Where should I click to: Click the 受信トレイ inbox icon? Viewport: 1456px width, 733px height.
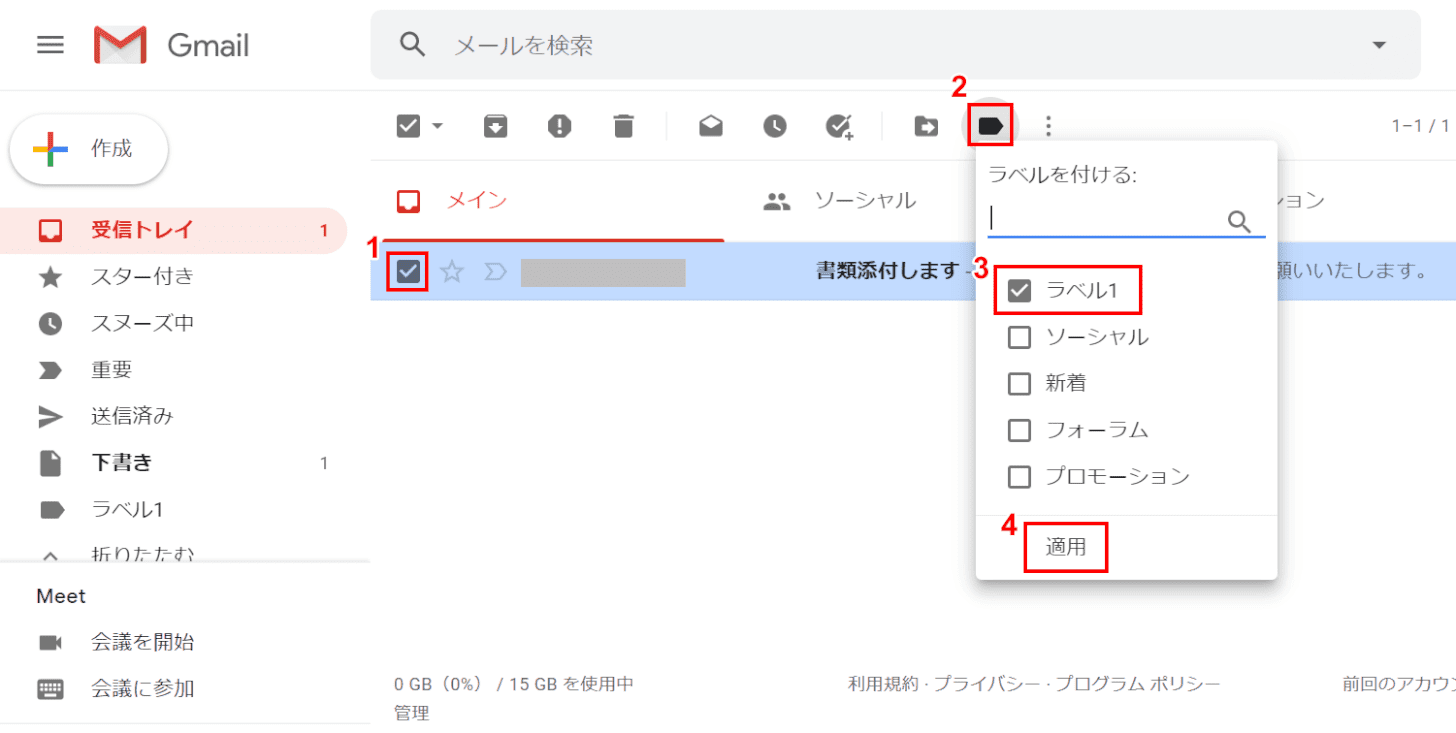[50, 230]
